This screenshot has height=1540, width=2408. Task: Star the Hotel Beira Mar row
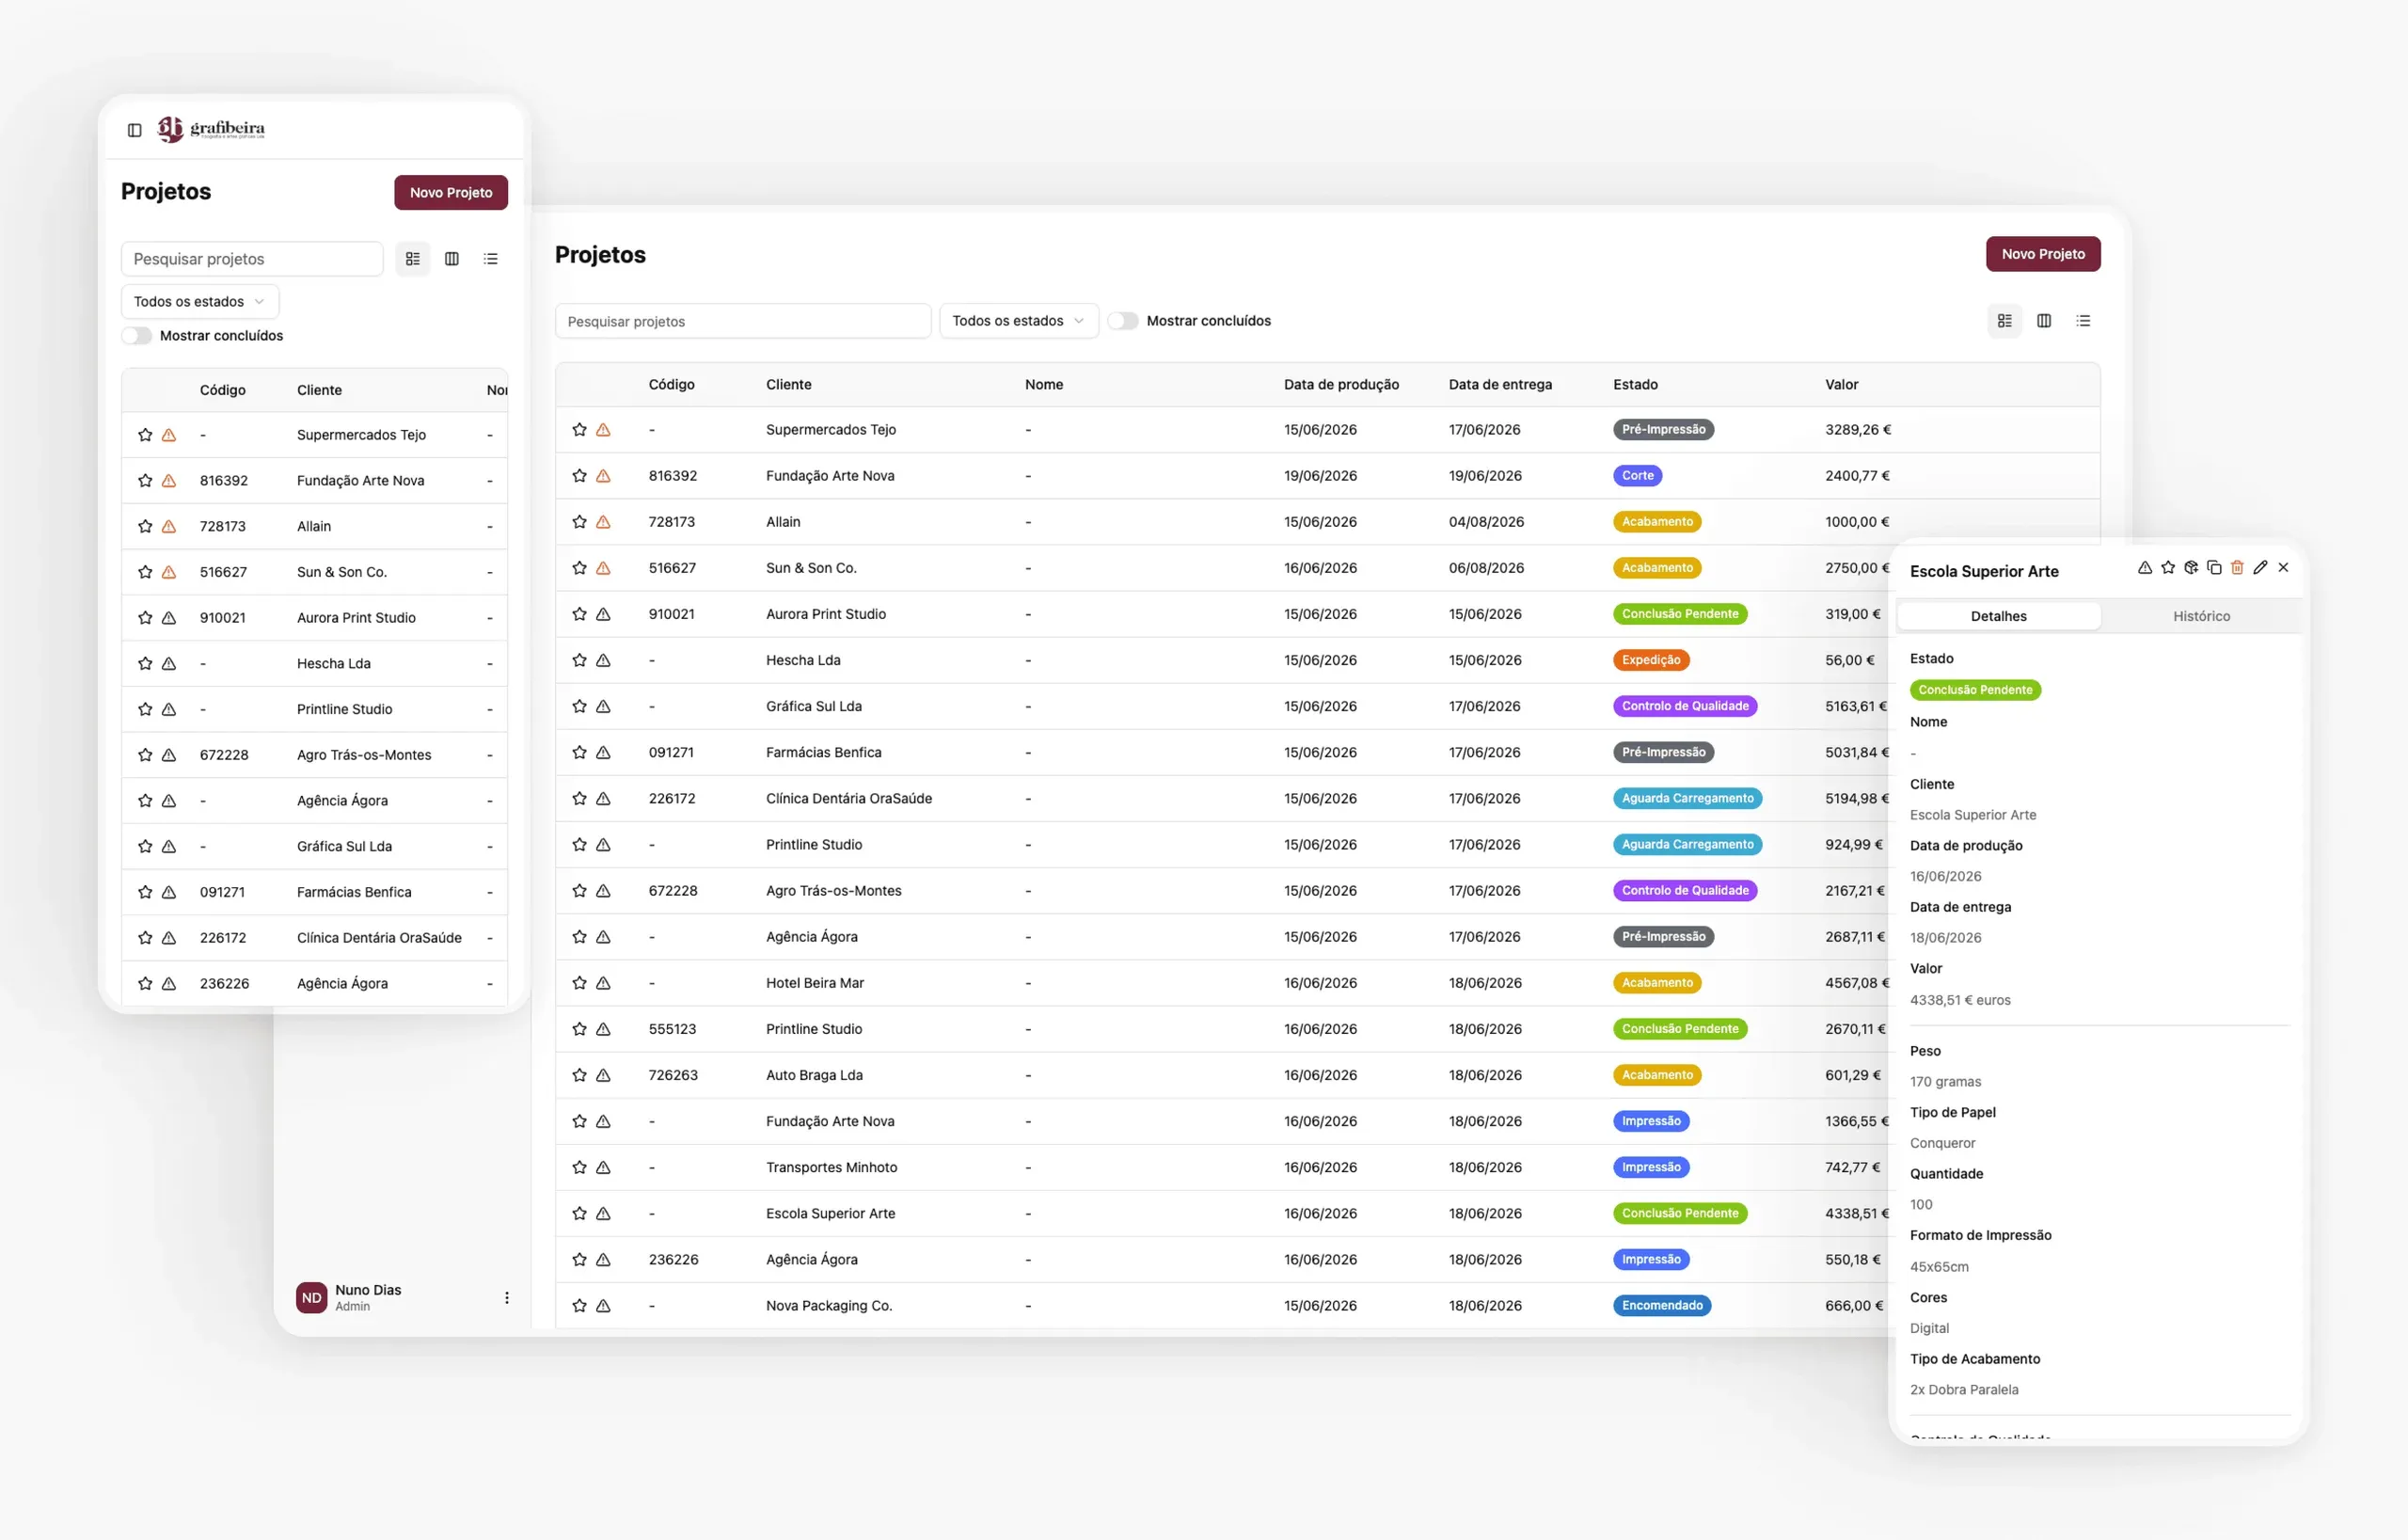point(579,983)
